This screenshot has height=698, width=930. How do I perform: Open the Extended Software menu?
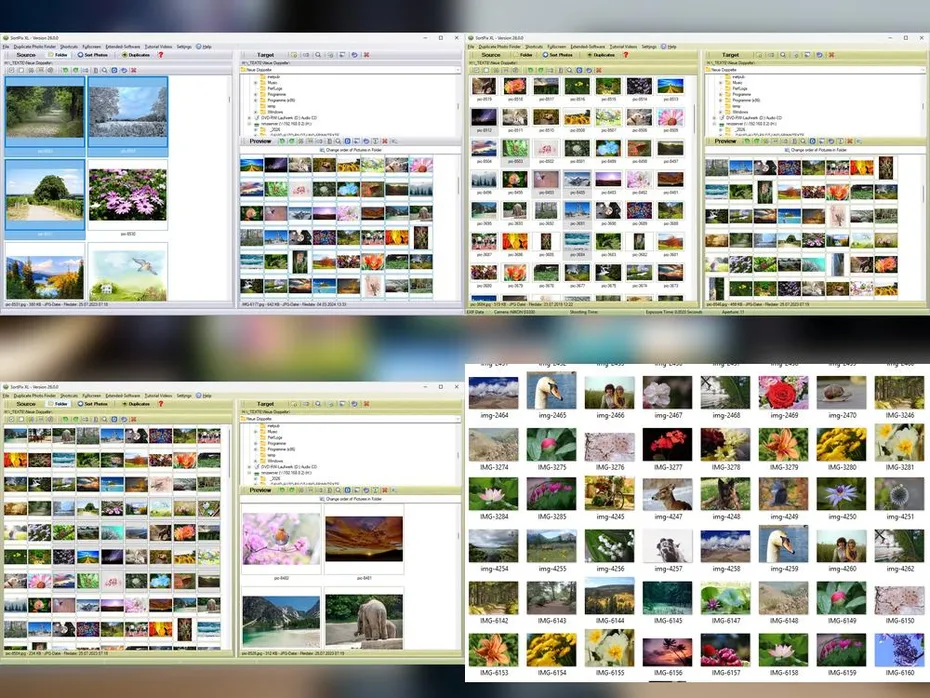coord(122,45)
